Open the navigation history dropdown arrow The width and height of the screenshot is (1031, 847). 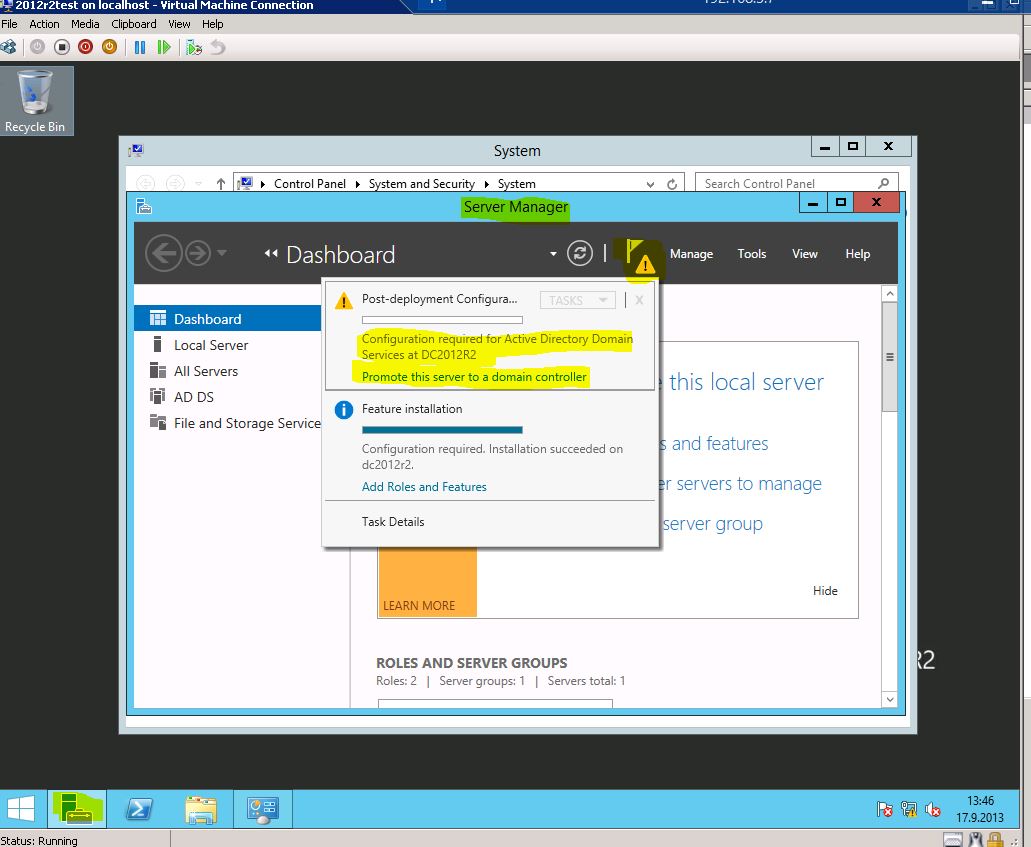(222, 253)
